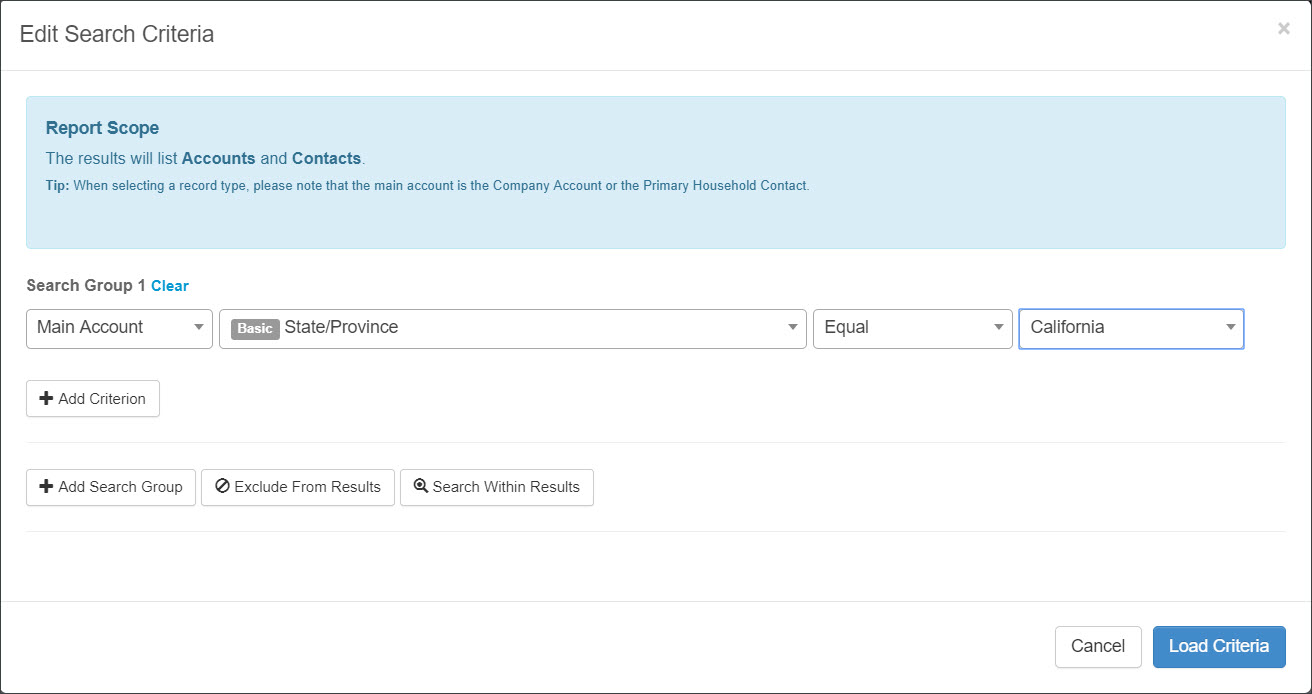Click Exclude From Results button
The width and height of the screenshot is (1312, 694).
[298, 487]
